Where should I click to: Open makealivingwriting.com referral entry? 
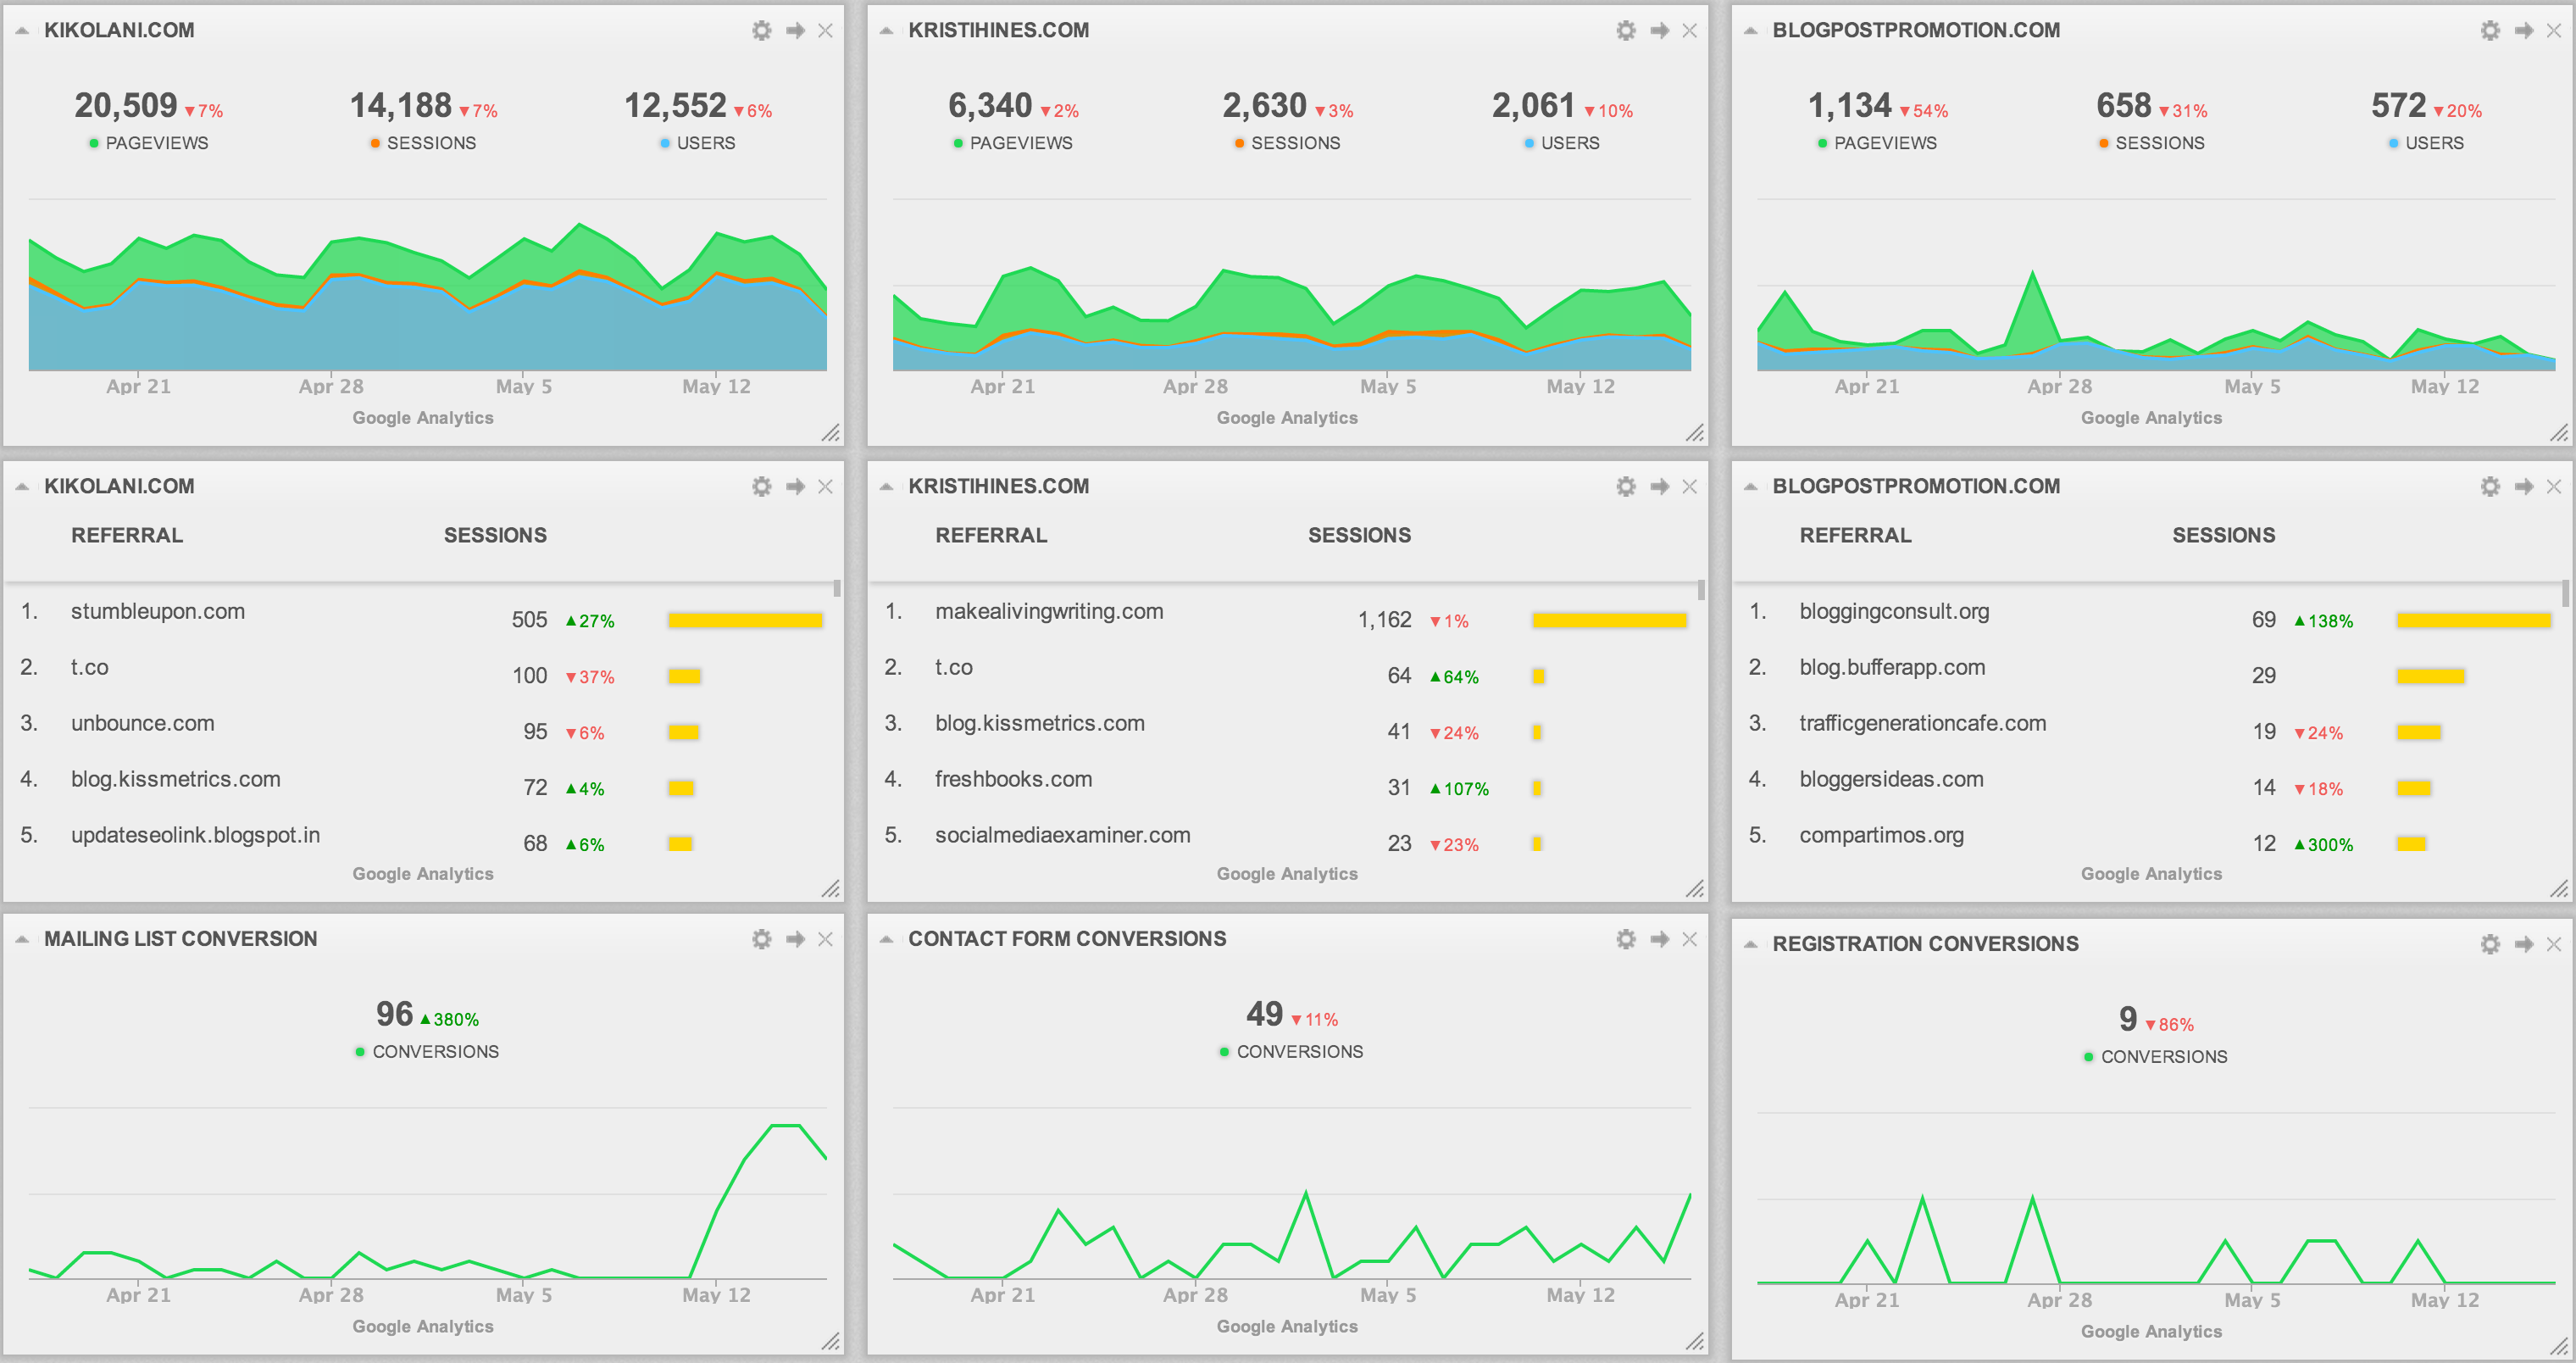(x=1048, y=611)
